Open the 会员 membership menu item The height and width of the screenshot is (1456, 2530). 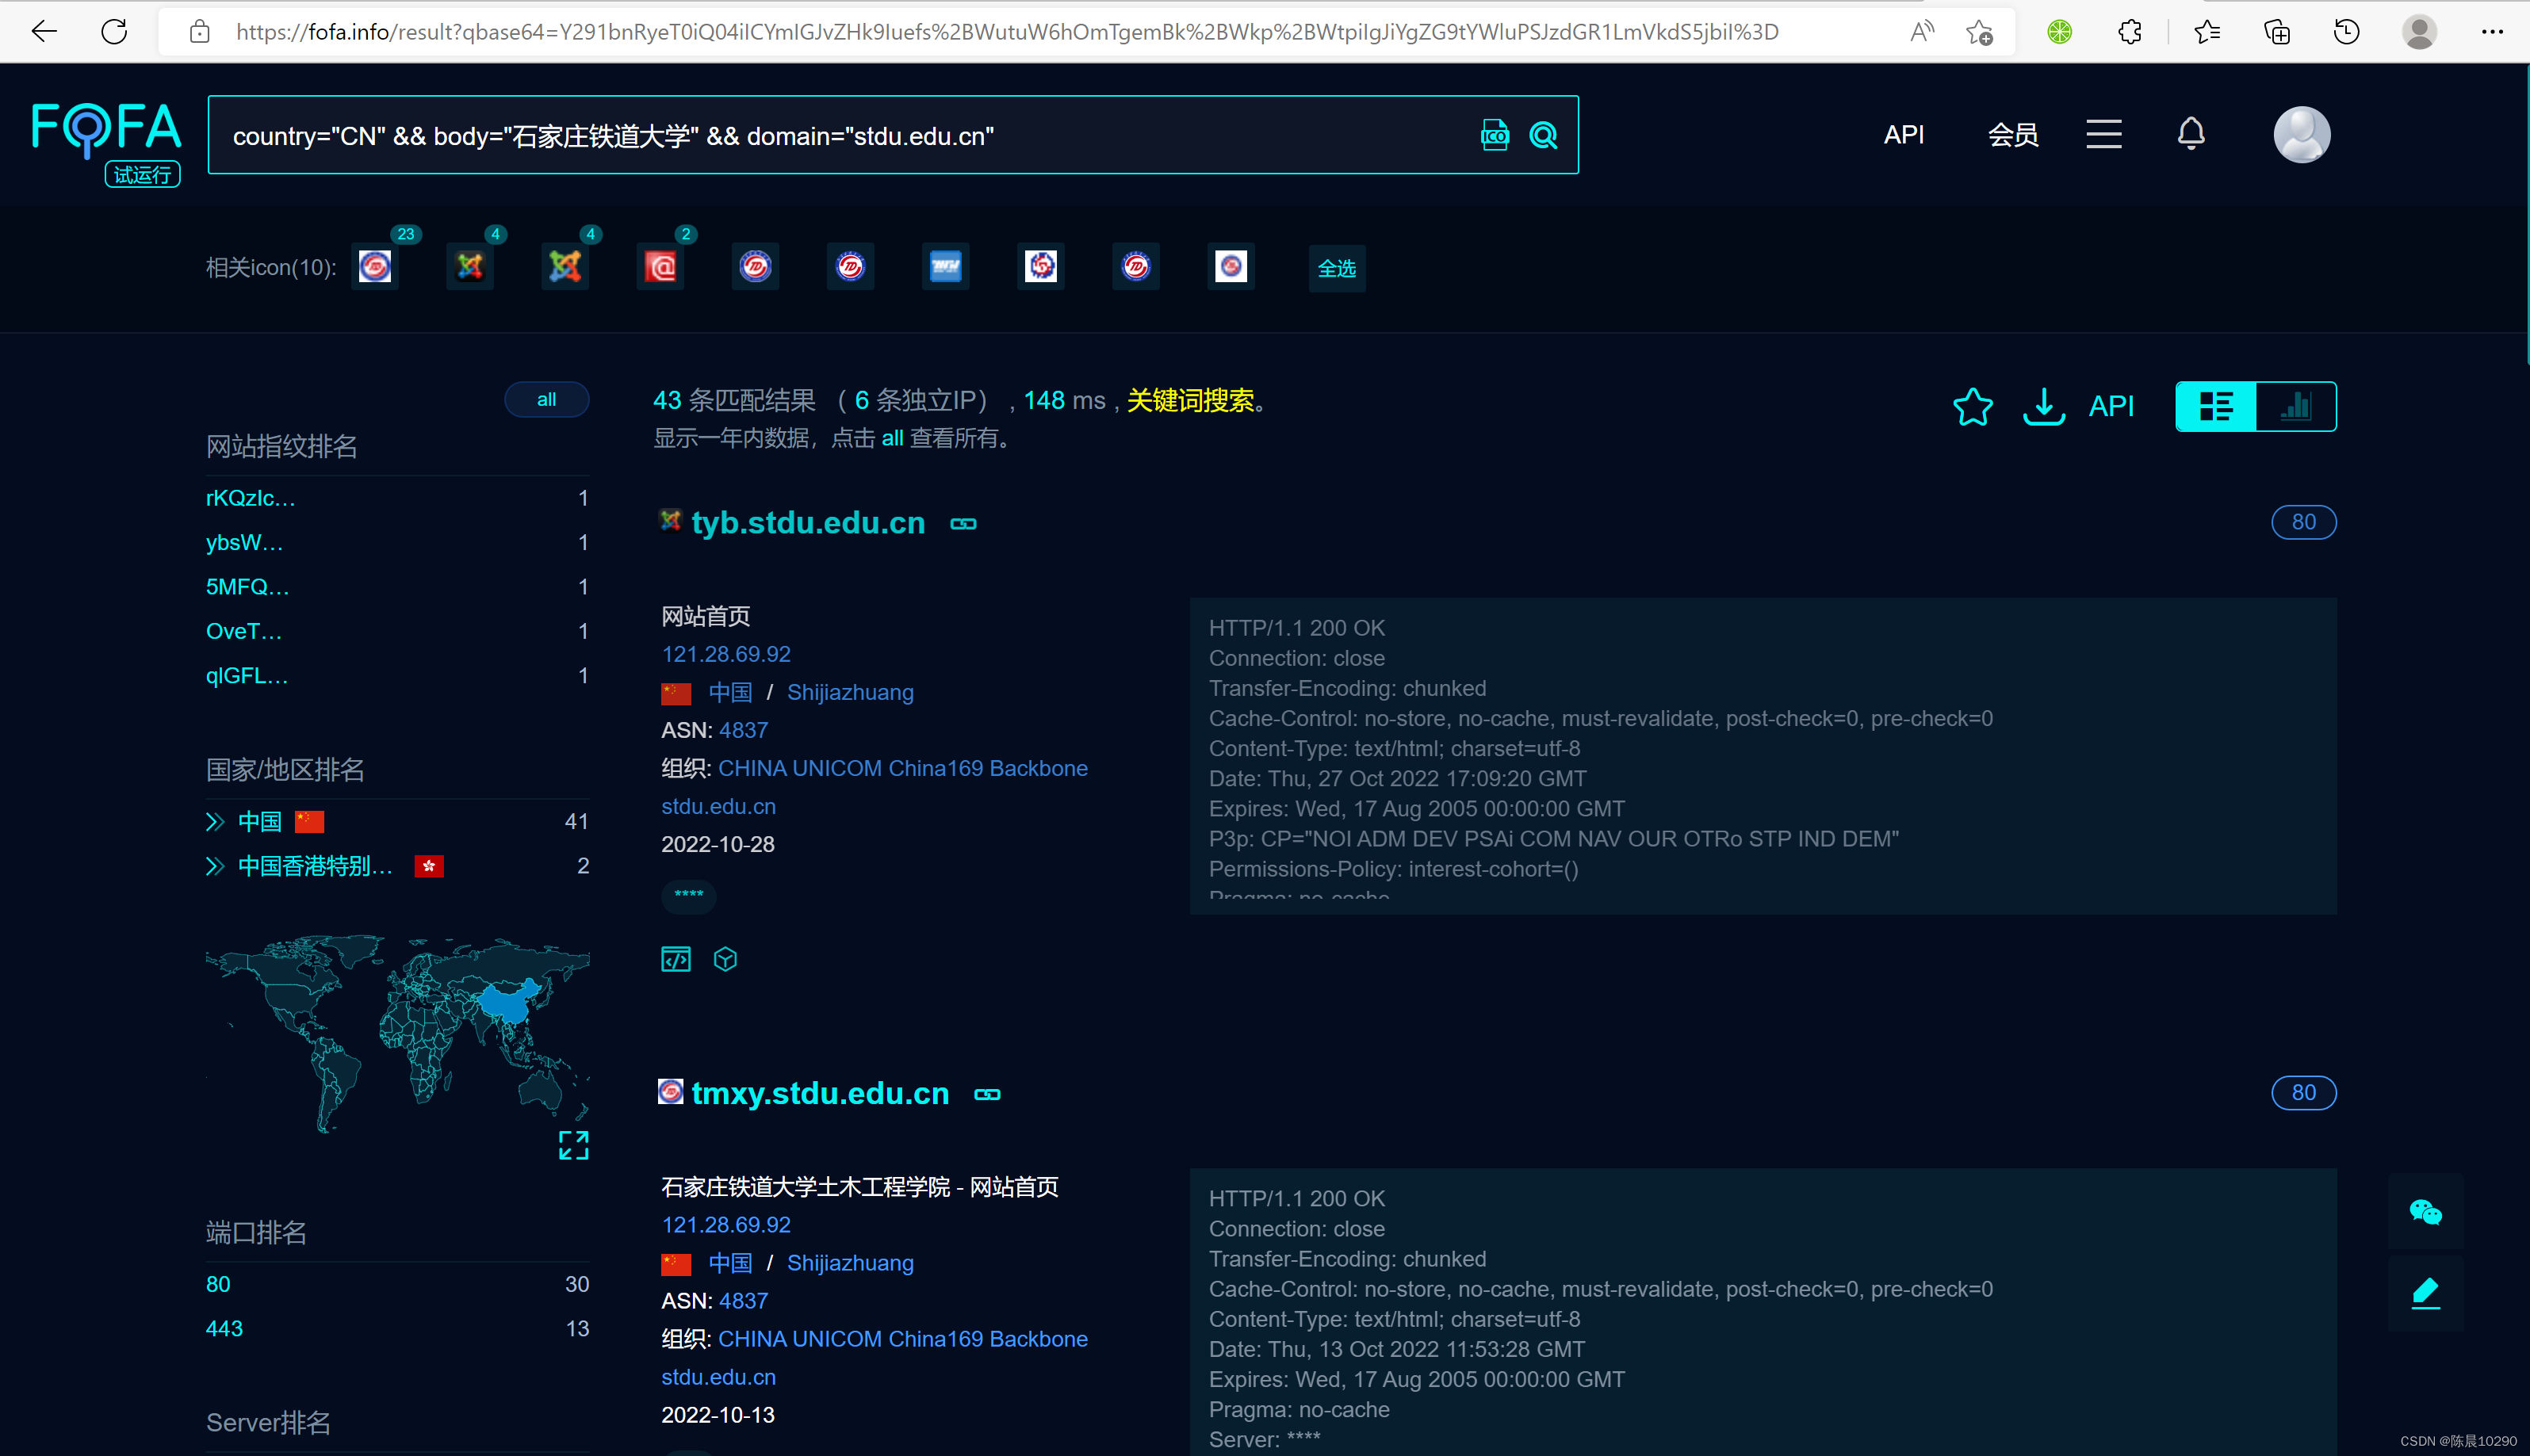[x=2012, y=134]
